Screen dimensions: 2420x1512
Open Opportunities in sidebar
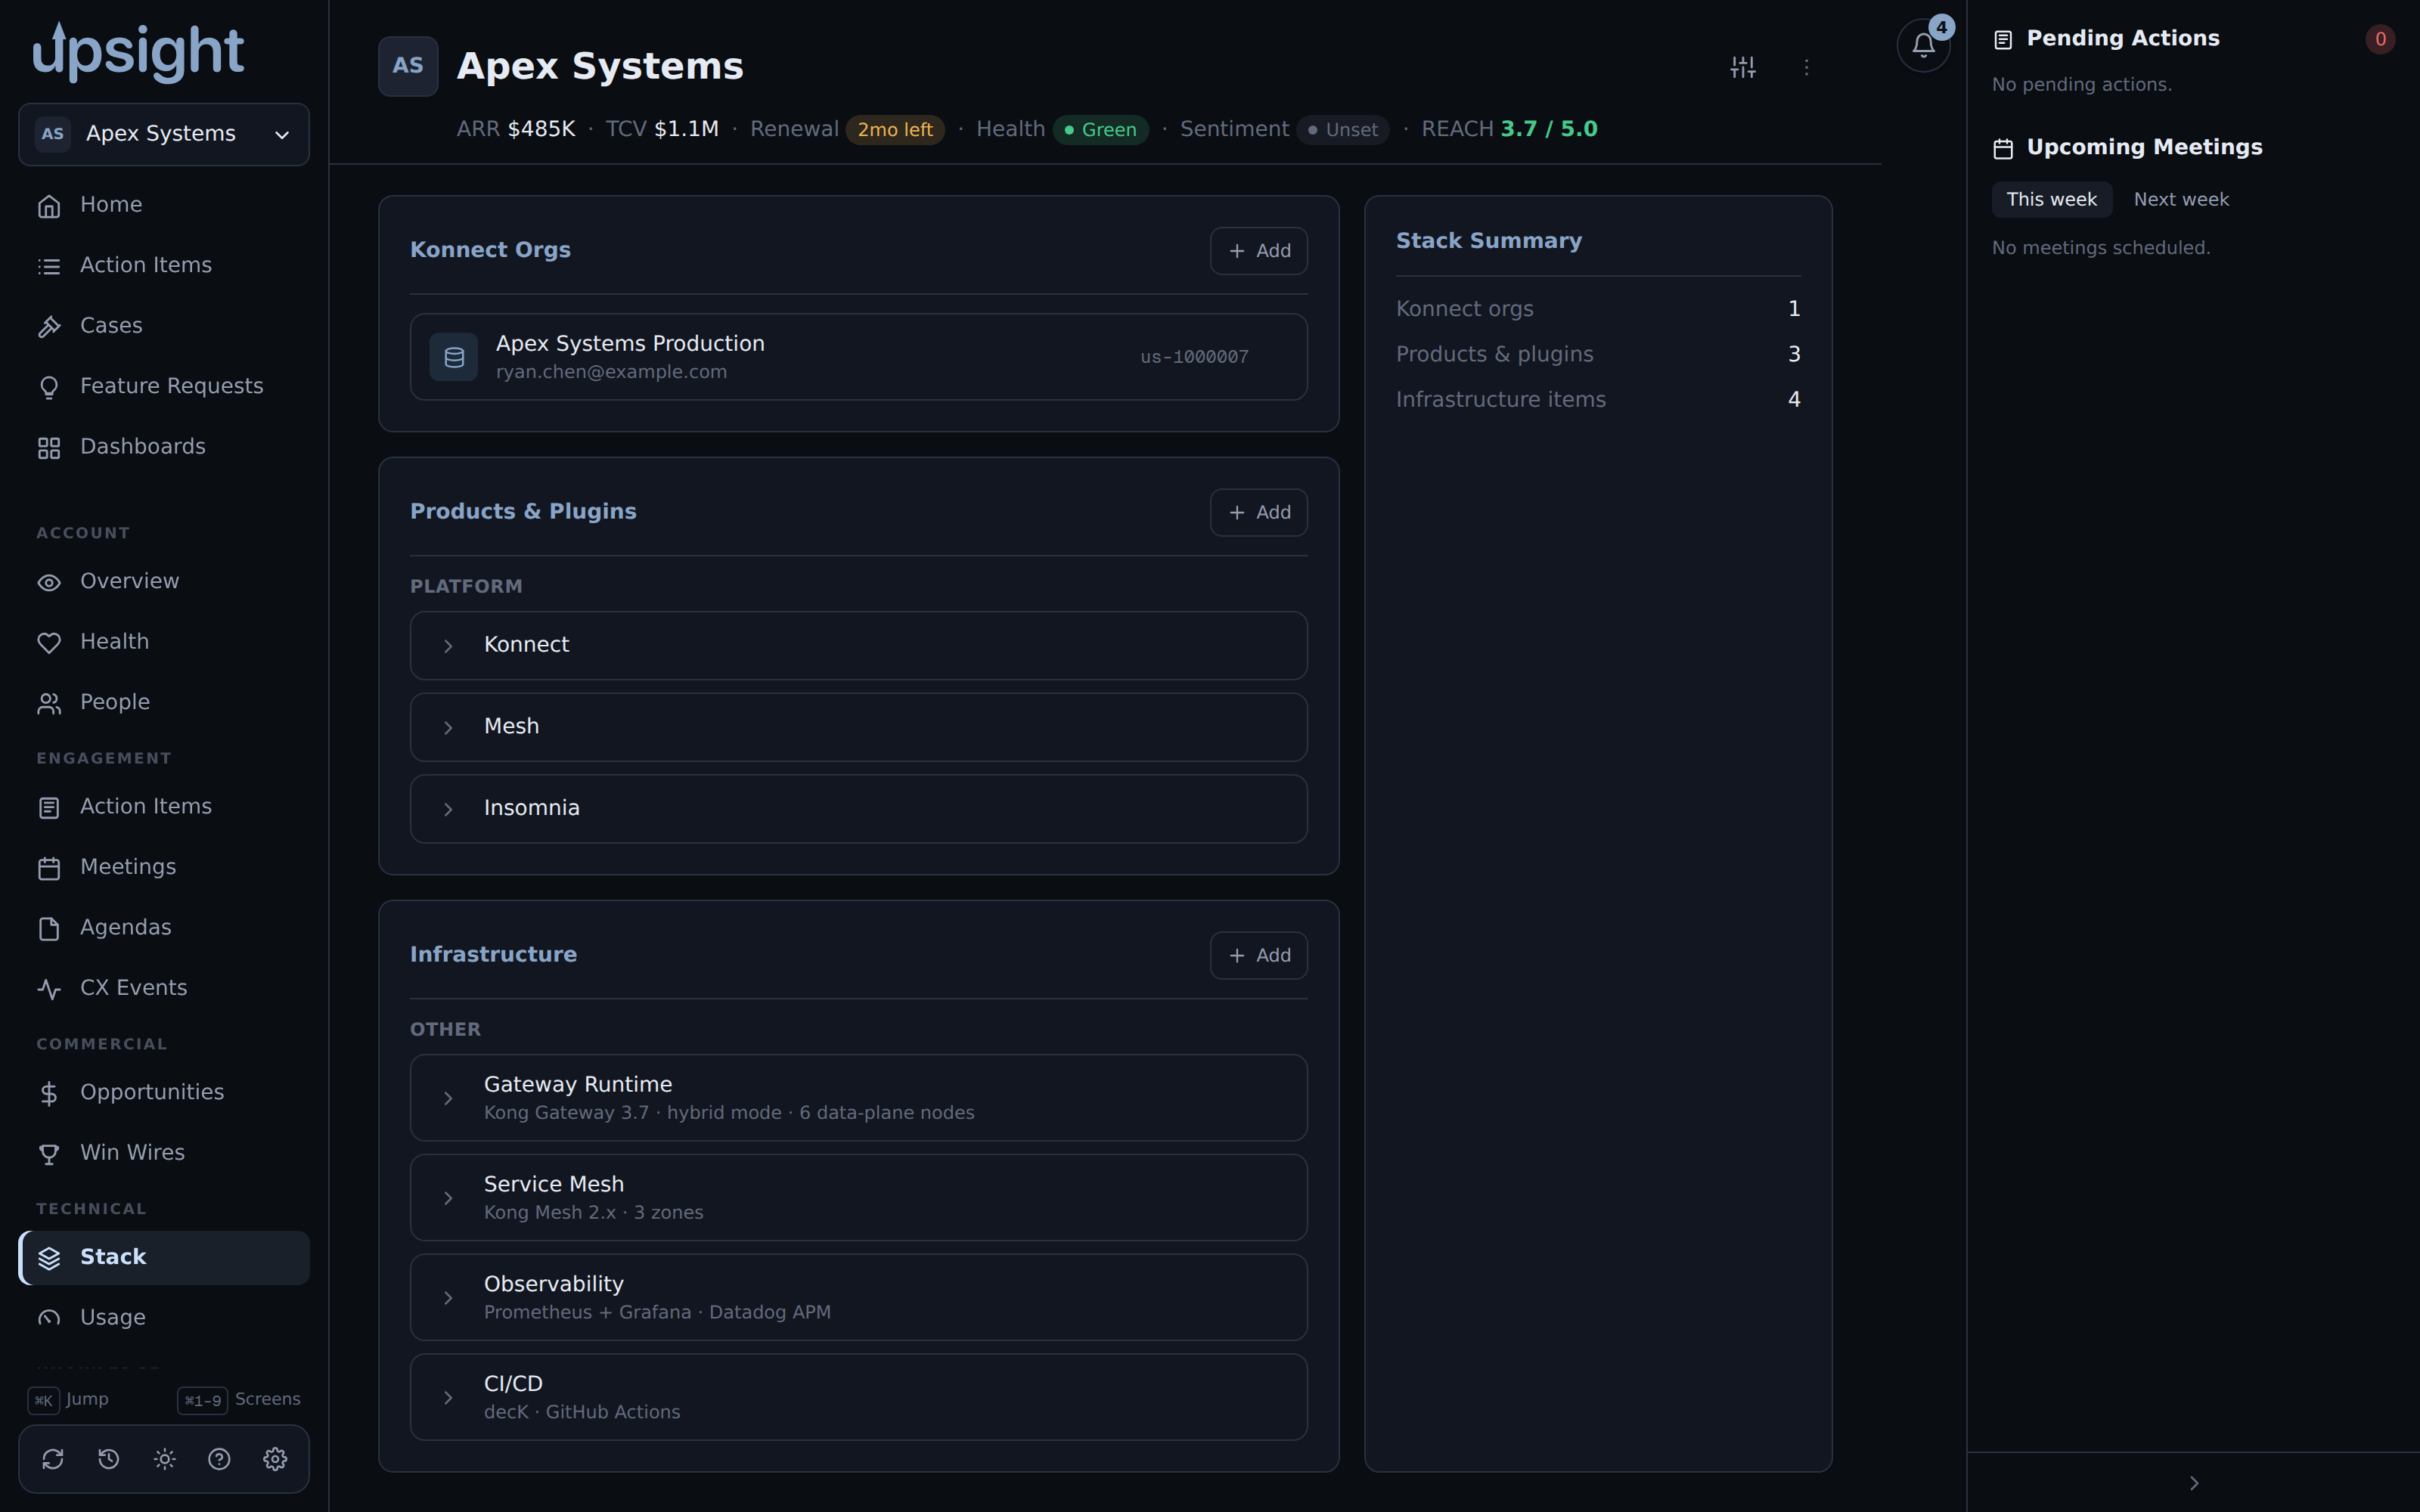tap(164, 1092)
